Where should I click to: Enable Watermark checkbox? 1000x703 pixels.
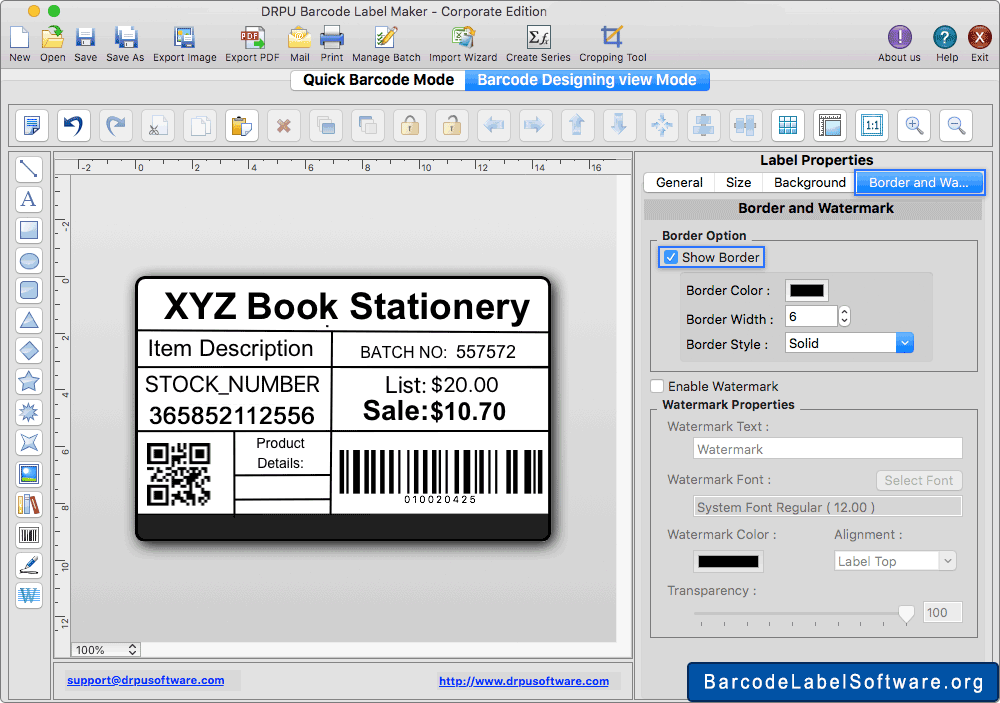coord(657,386)
